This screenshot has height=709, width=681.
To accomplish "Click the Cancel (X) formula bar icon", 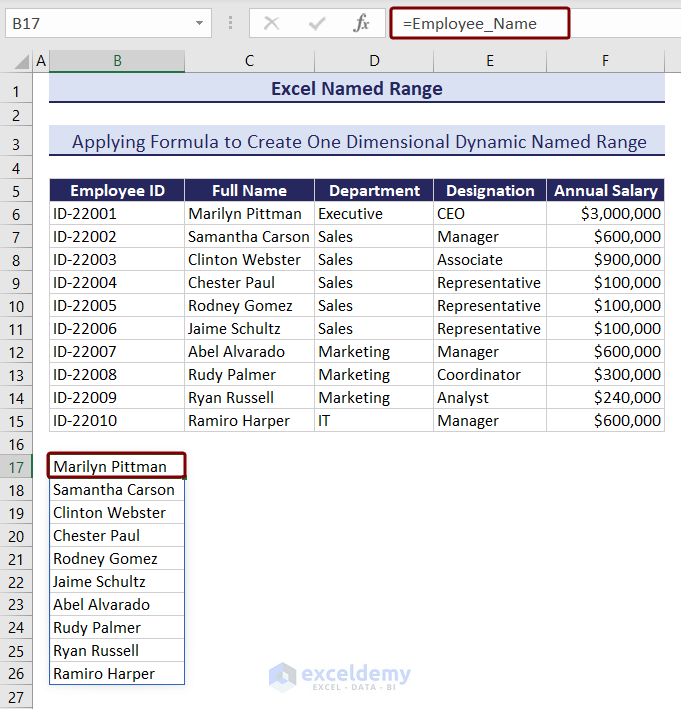I will click(271, 23).
